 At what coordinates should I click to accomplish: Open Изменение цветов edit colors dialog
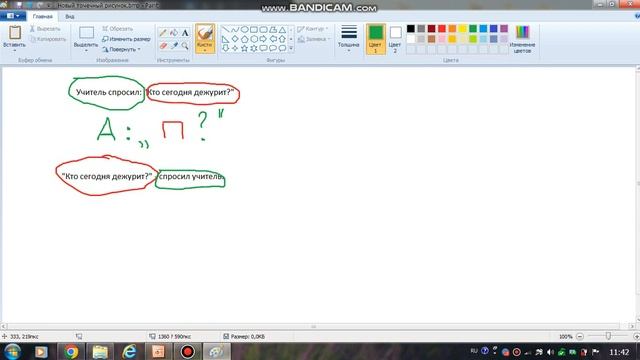pos(522,39)
